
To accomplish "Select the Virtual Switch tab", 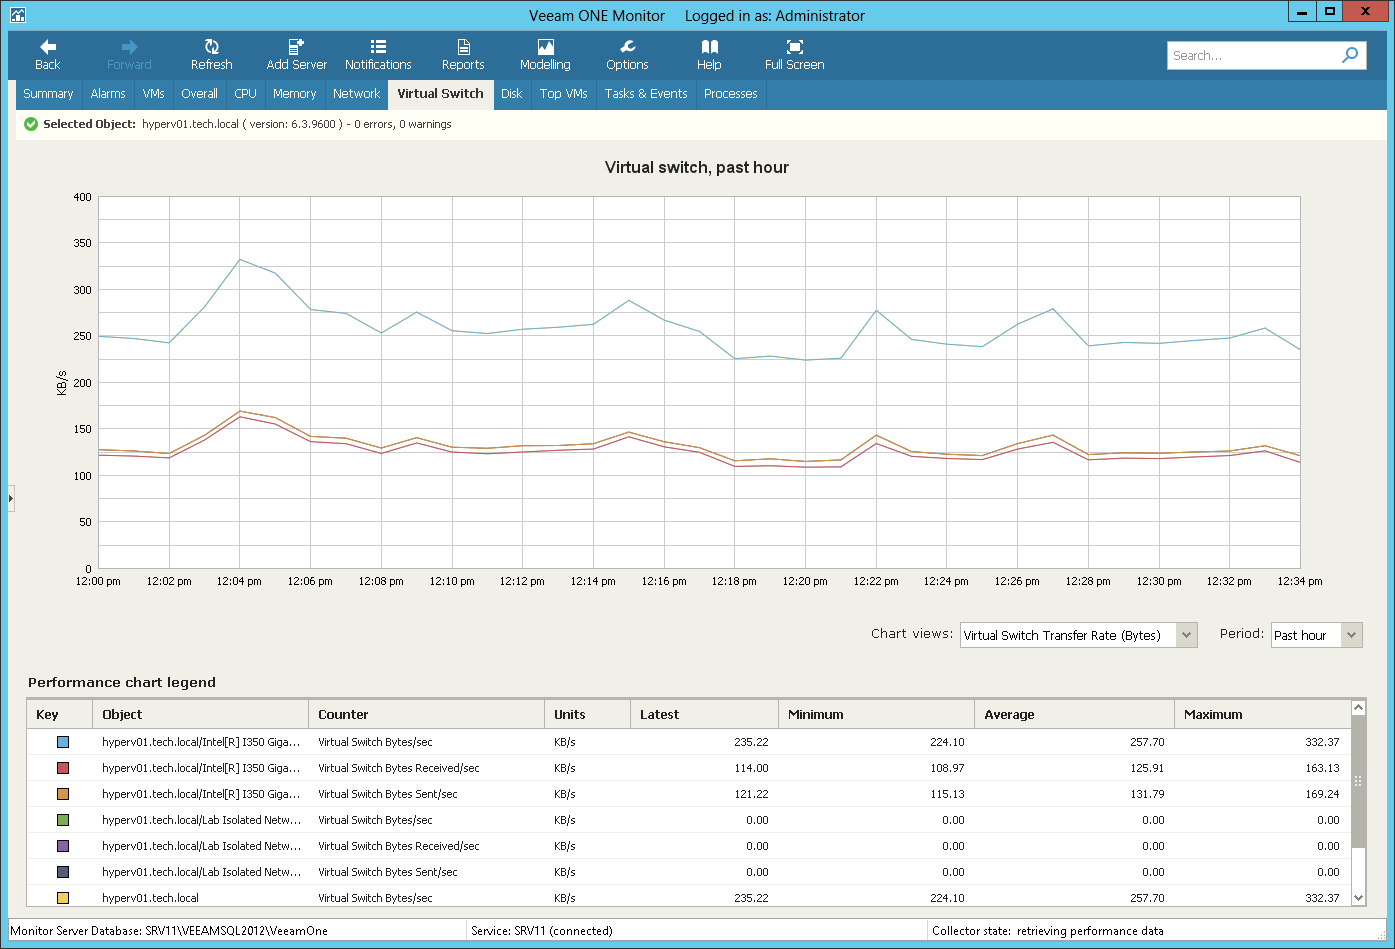I will click(x=440, y=94).
